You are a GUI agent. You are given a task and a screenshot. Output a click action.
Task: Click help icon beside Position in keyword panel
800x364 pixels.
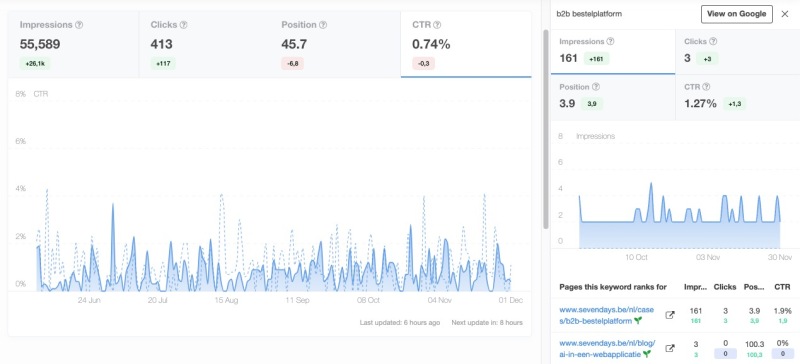pos(596,87)
